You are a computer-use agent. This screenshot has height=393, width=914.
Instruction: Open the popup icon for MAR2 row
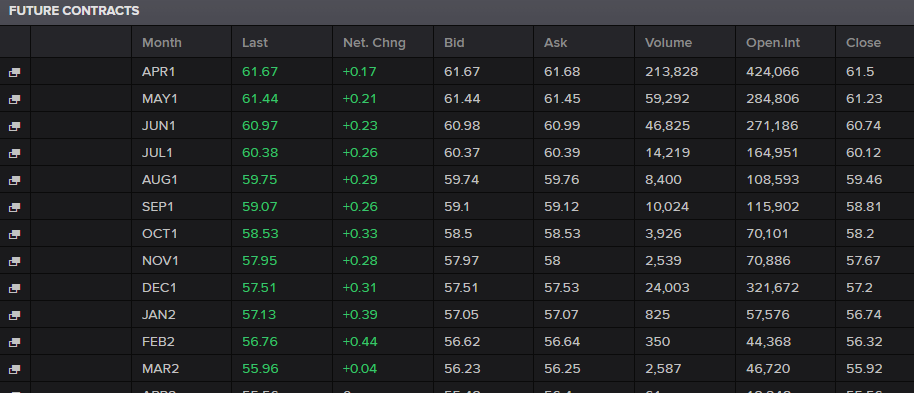[15, 369]
